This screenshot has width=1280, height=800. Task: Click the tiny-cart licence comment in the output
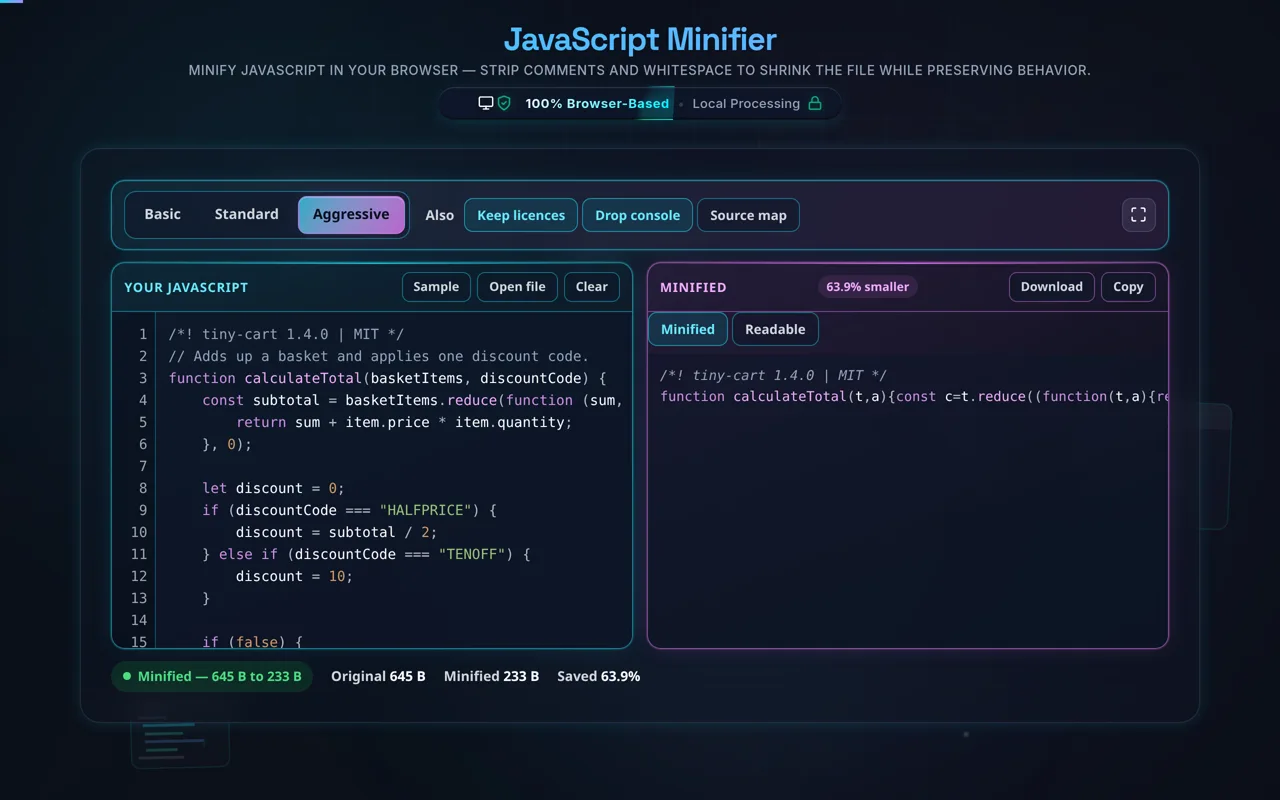point(773,375)
